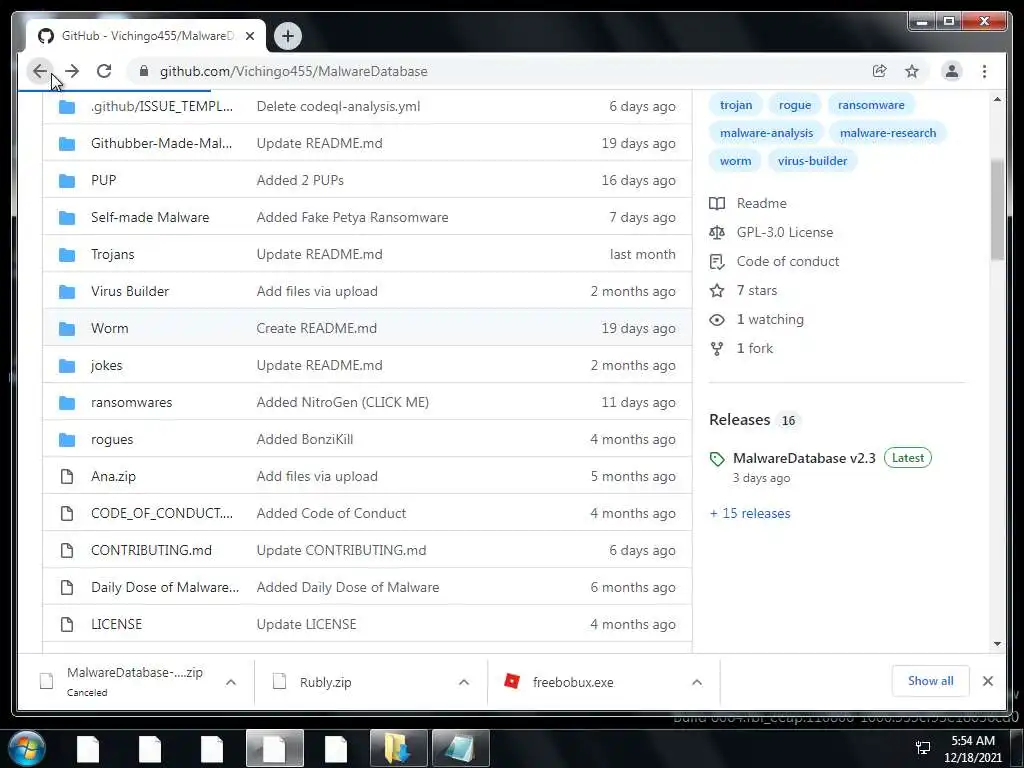Click Show all downloads button

(930, 681)
